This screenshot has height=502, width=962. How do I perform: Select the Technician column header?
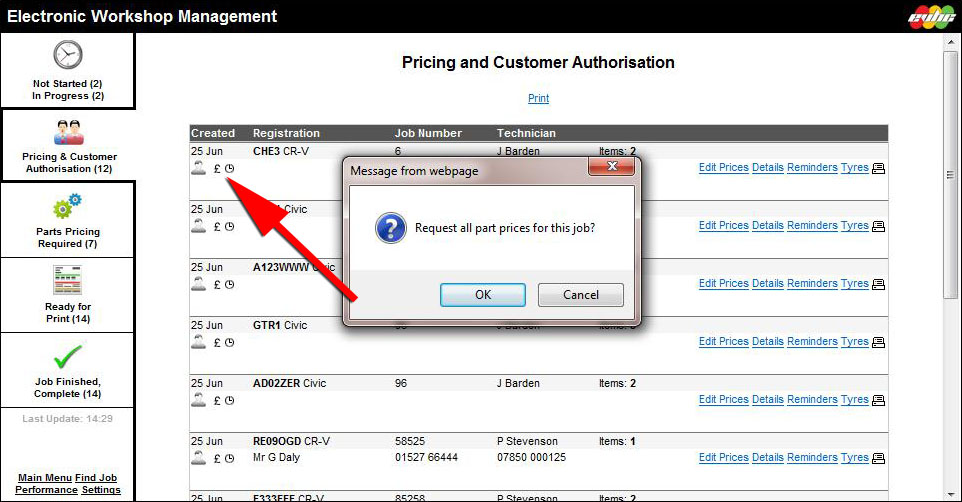[526, 133]
